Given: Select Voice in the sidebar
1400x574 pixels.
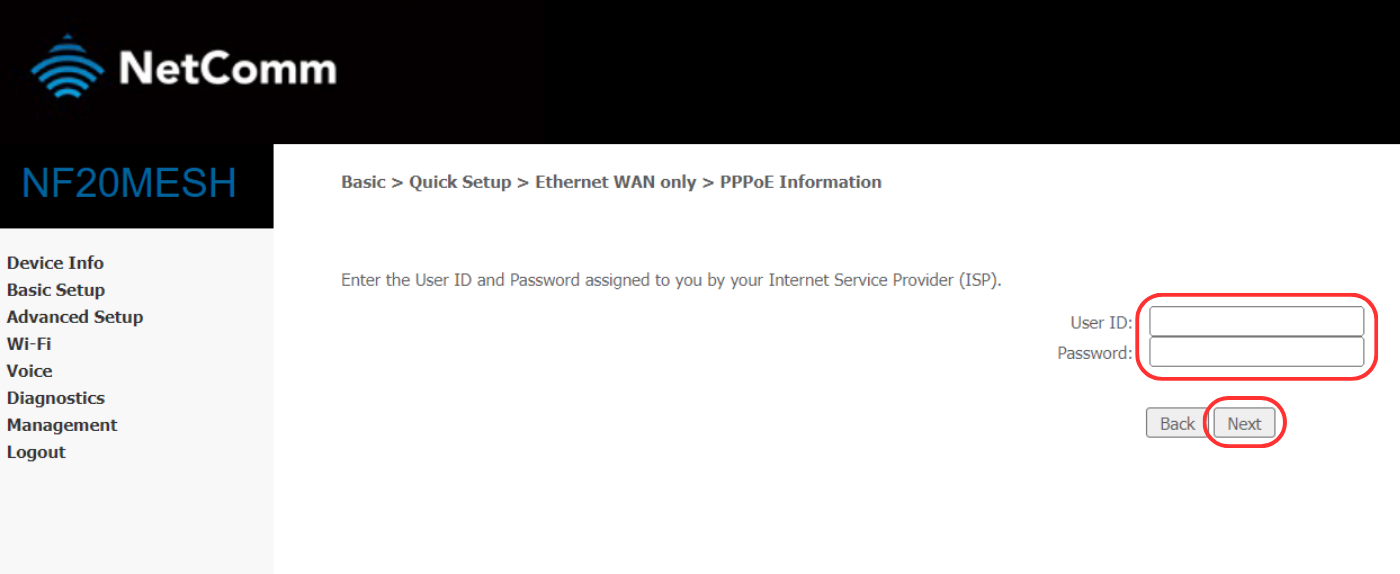Looking at the screenshot, I should [29, 371].
